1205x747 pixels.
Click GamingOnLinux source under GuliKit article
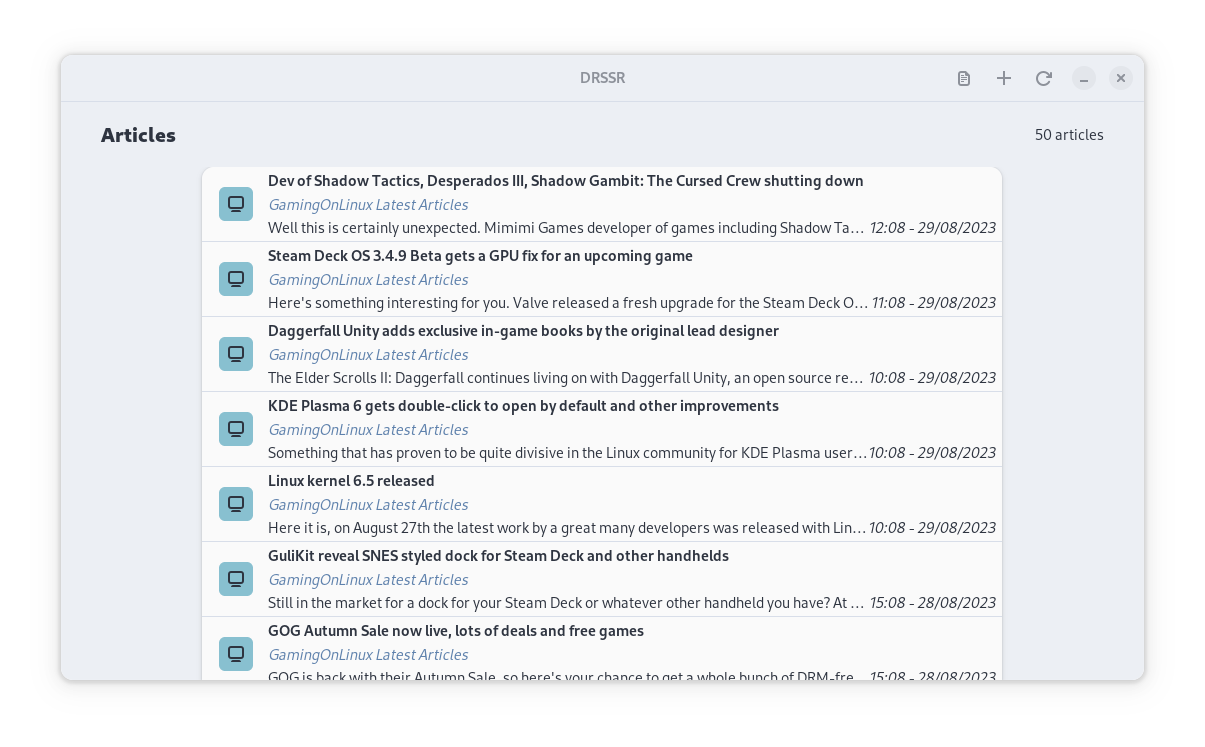coord(368,580)
